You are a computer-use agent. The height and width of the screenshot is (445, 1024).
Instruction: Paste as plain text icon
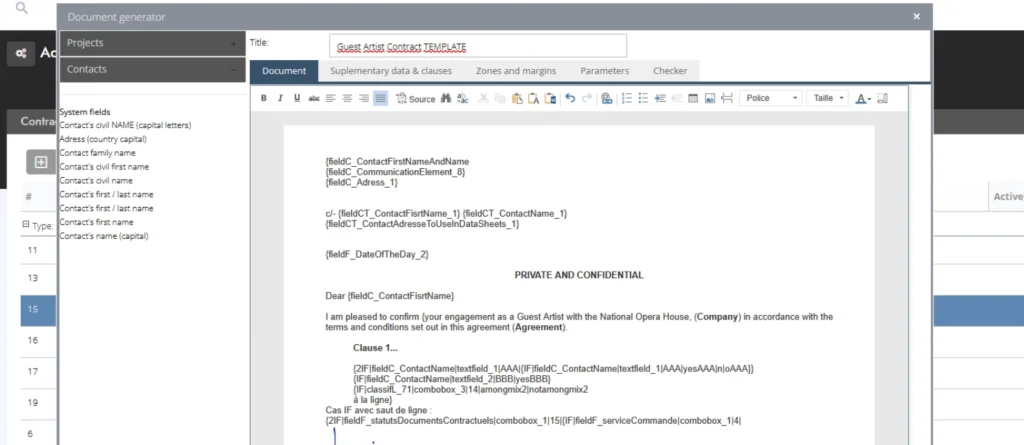pos(534,99)
